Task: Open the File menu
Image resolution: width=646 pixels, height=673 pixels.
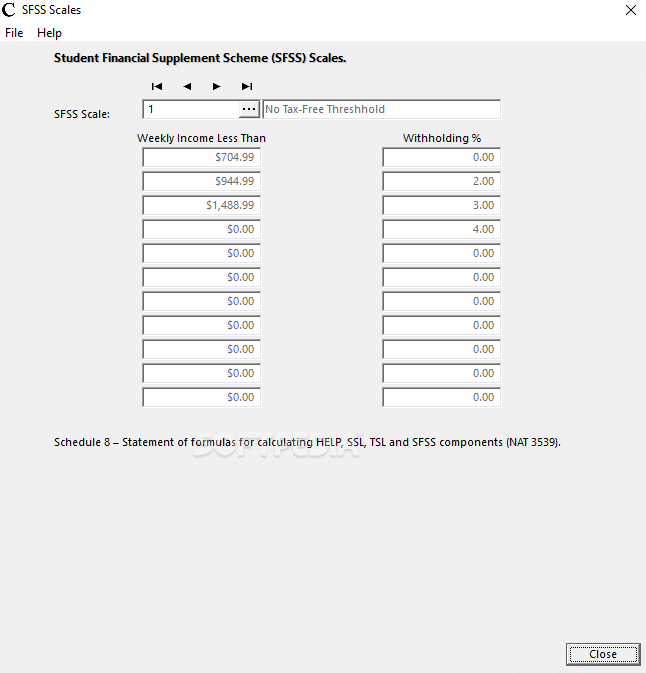Action: point(14,33)
